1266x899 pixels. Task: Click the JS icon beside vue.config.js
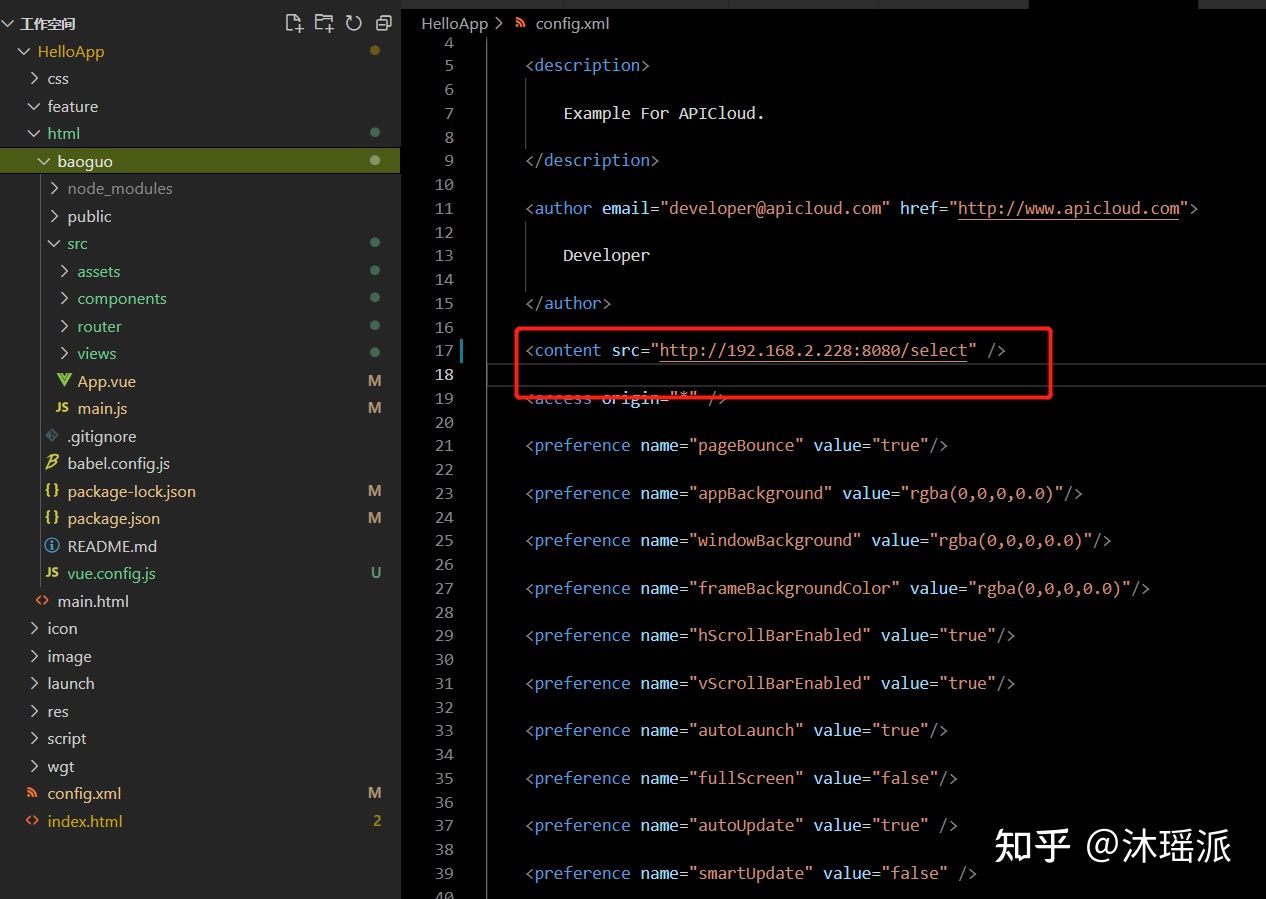pos(52,573)
